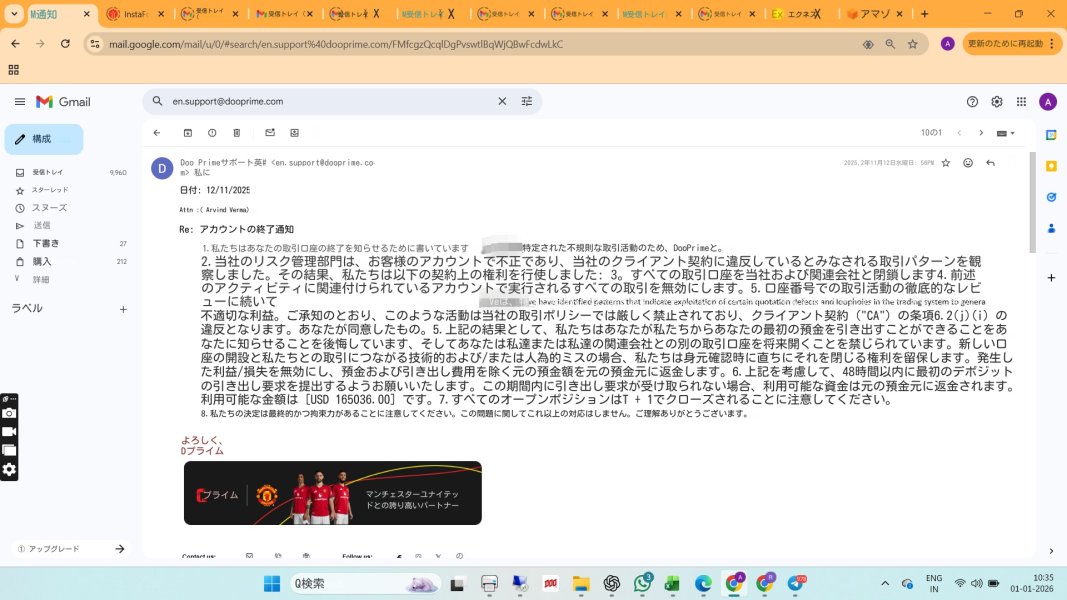
Task: Open Gmail Help question mark
Action: click(972, 101)
